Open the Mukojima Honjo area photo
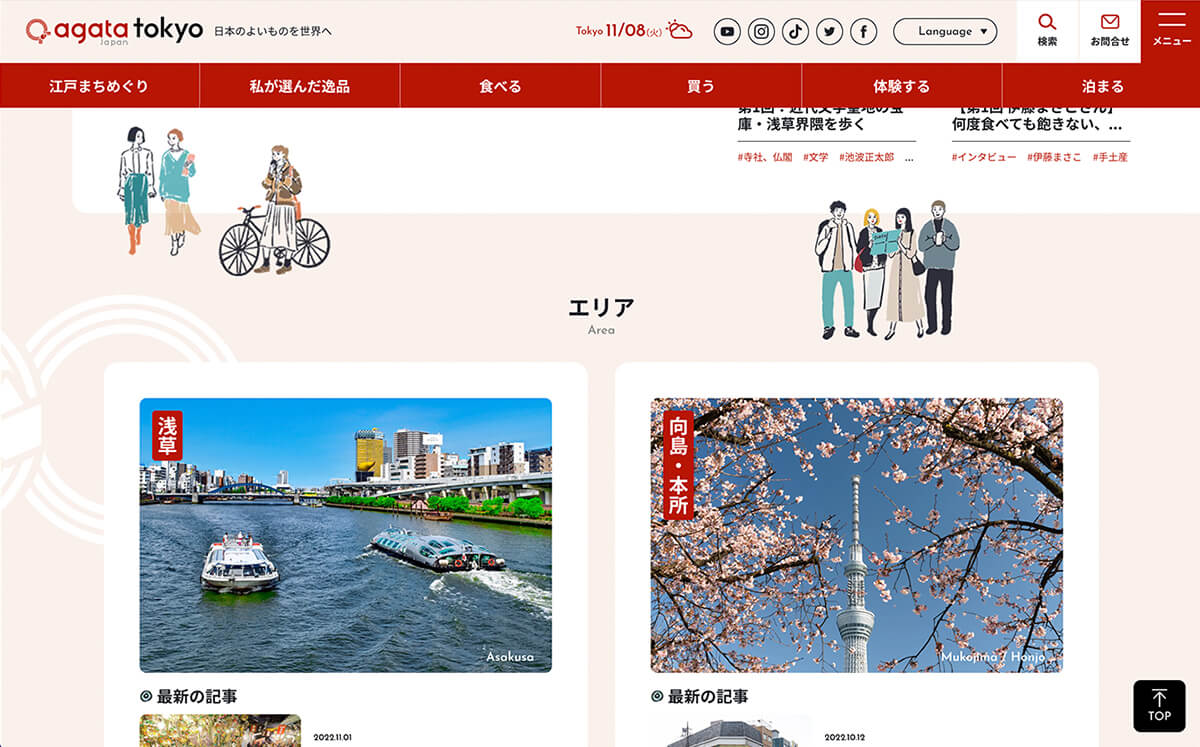This screenshot has width=1200, height=747. tap(856, 535)
